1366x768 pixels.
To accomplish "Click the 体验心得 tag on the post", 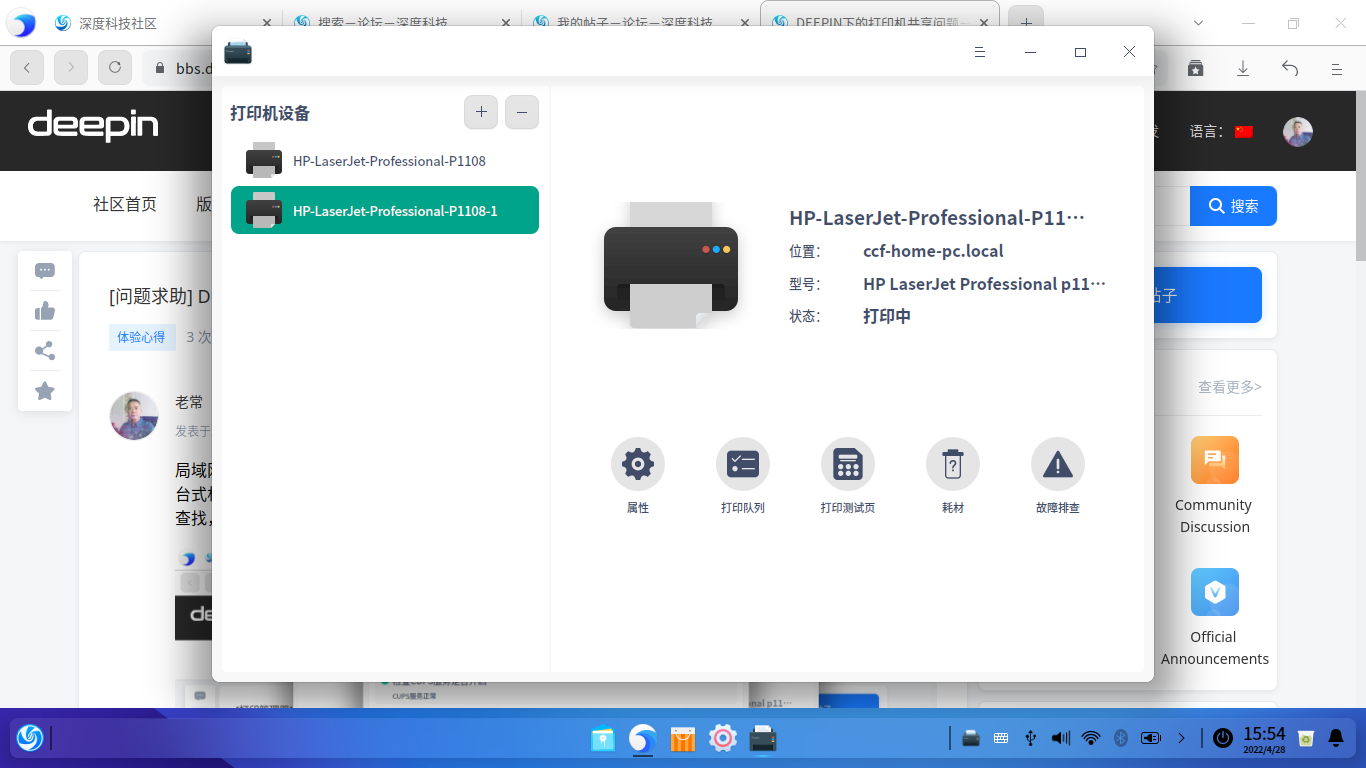I will coord(141,337).
